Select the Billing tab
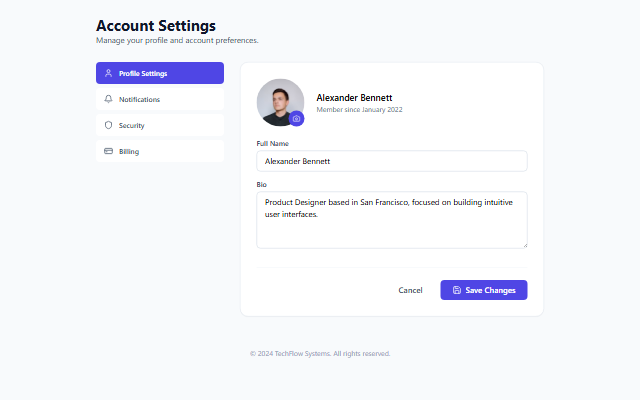Image resolution: width=640 pixels, height=400 pixels. tap(160, 151)
